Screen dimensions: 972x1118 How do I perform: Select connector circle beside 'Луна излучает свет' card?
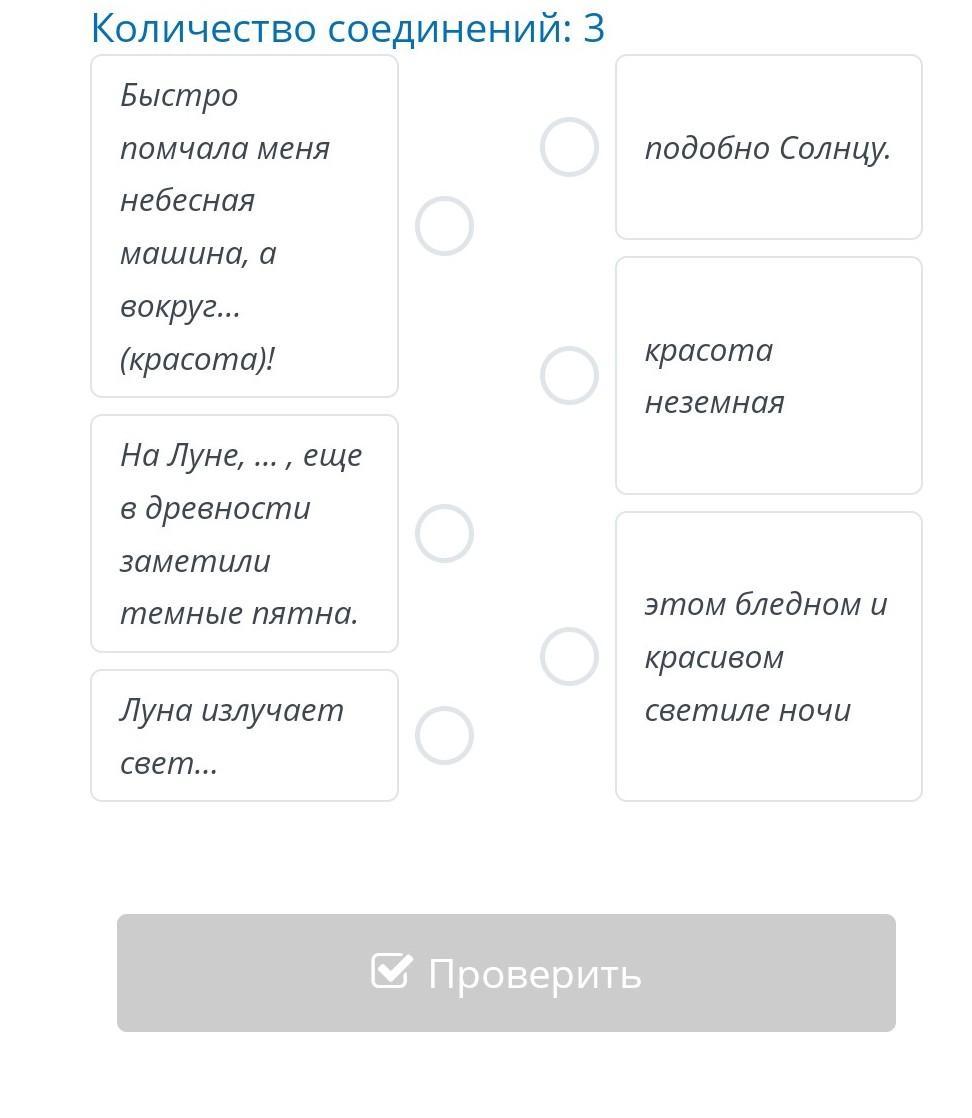click(x=444, y=735)
